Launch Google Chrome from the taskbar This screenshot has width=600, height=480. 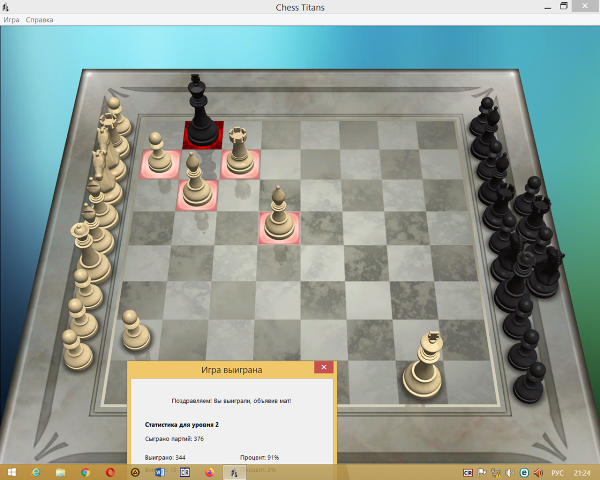[x=85, y=472]
